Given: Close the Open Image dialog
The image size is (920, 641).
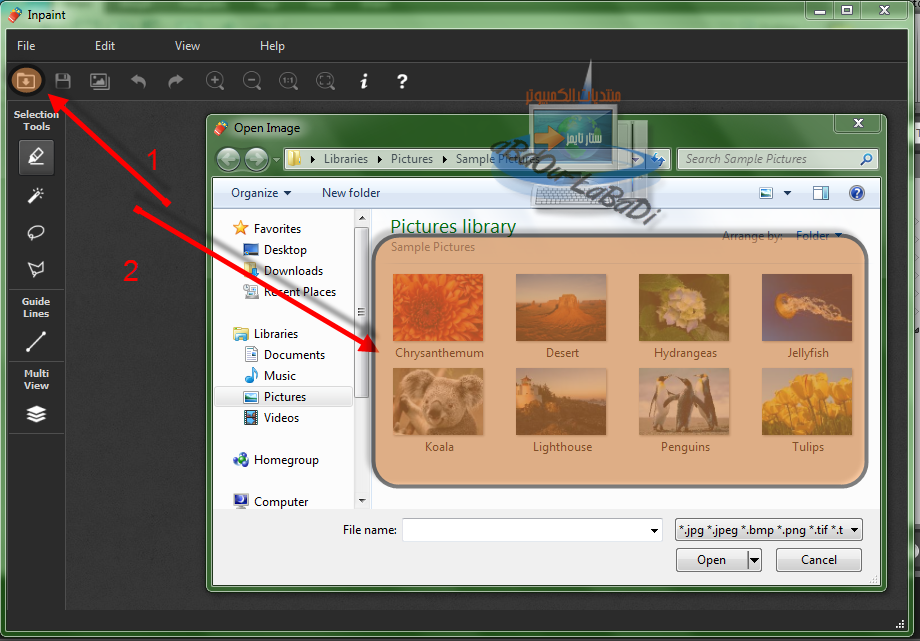Looking at the screenshot, I should [858, 123].
